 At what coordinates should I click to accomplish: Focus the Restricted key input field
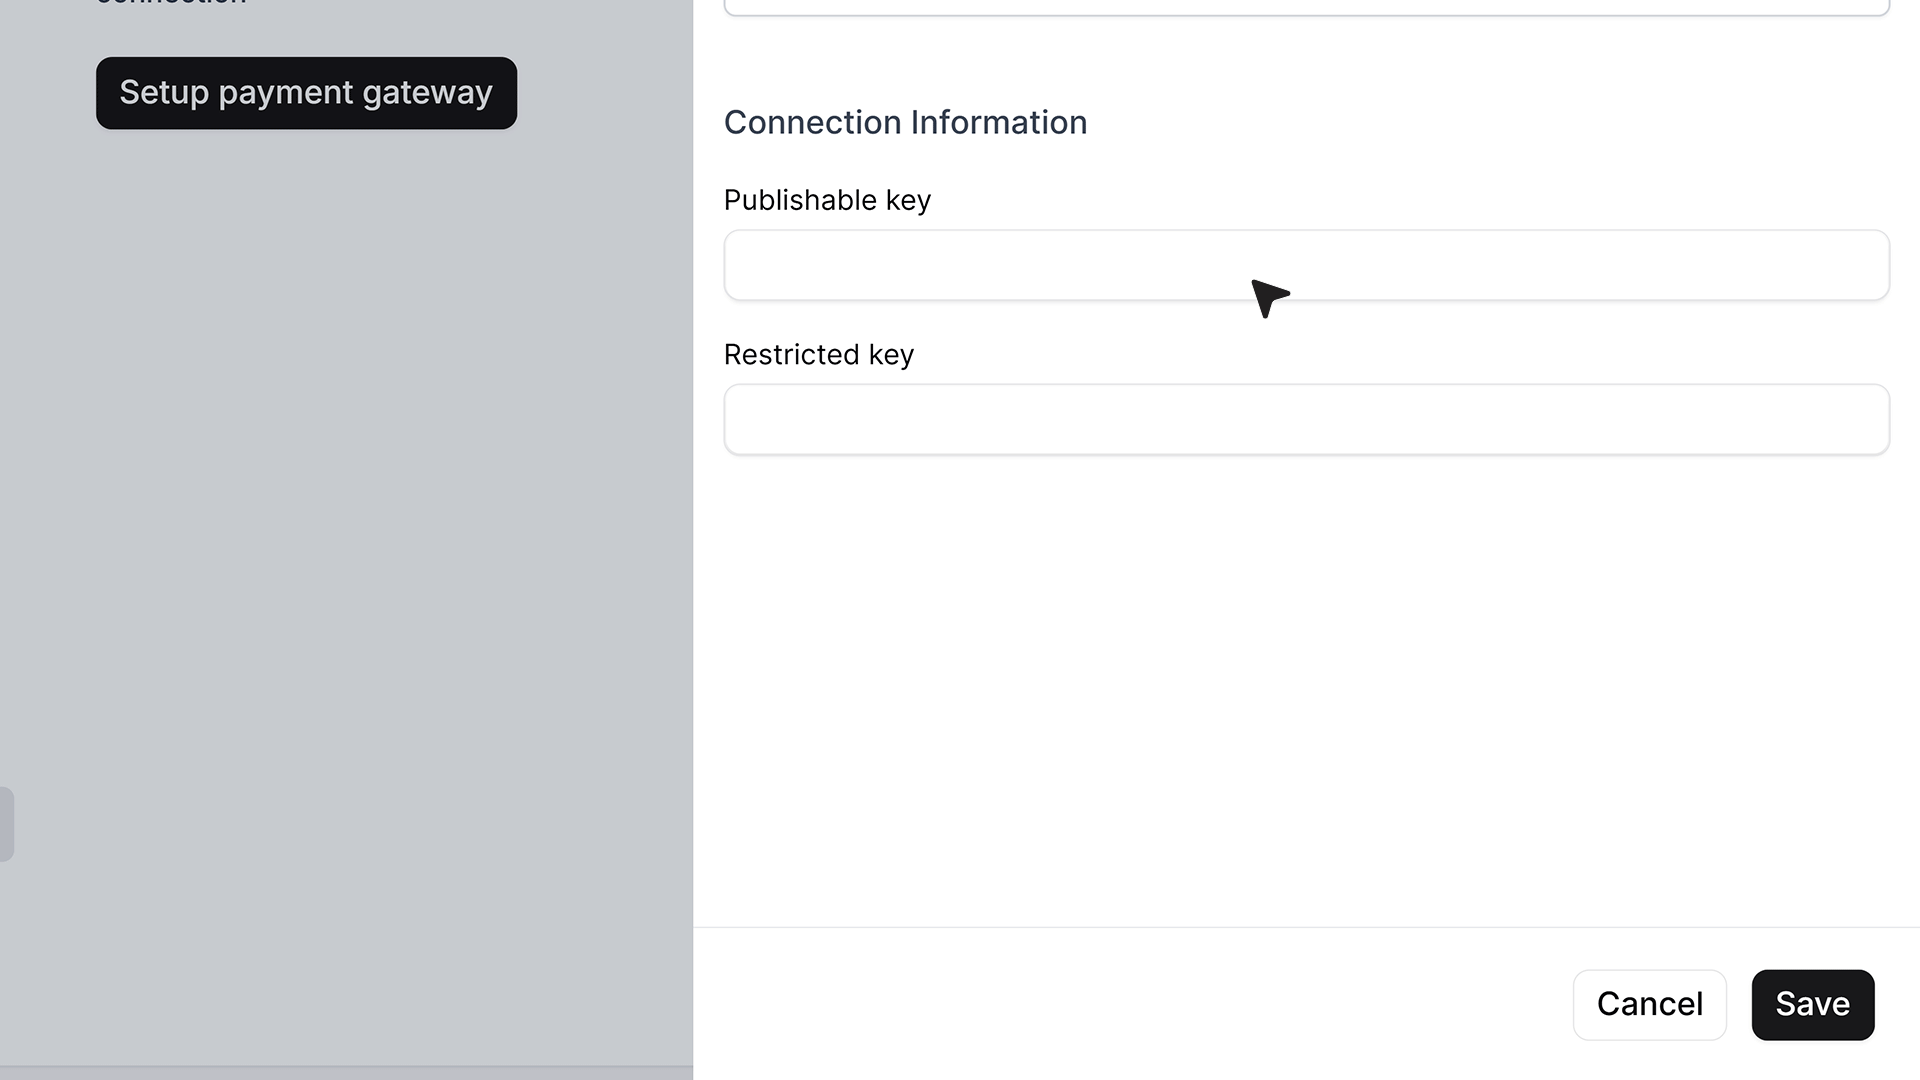(x=1306, y=419)
